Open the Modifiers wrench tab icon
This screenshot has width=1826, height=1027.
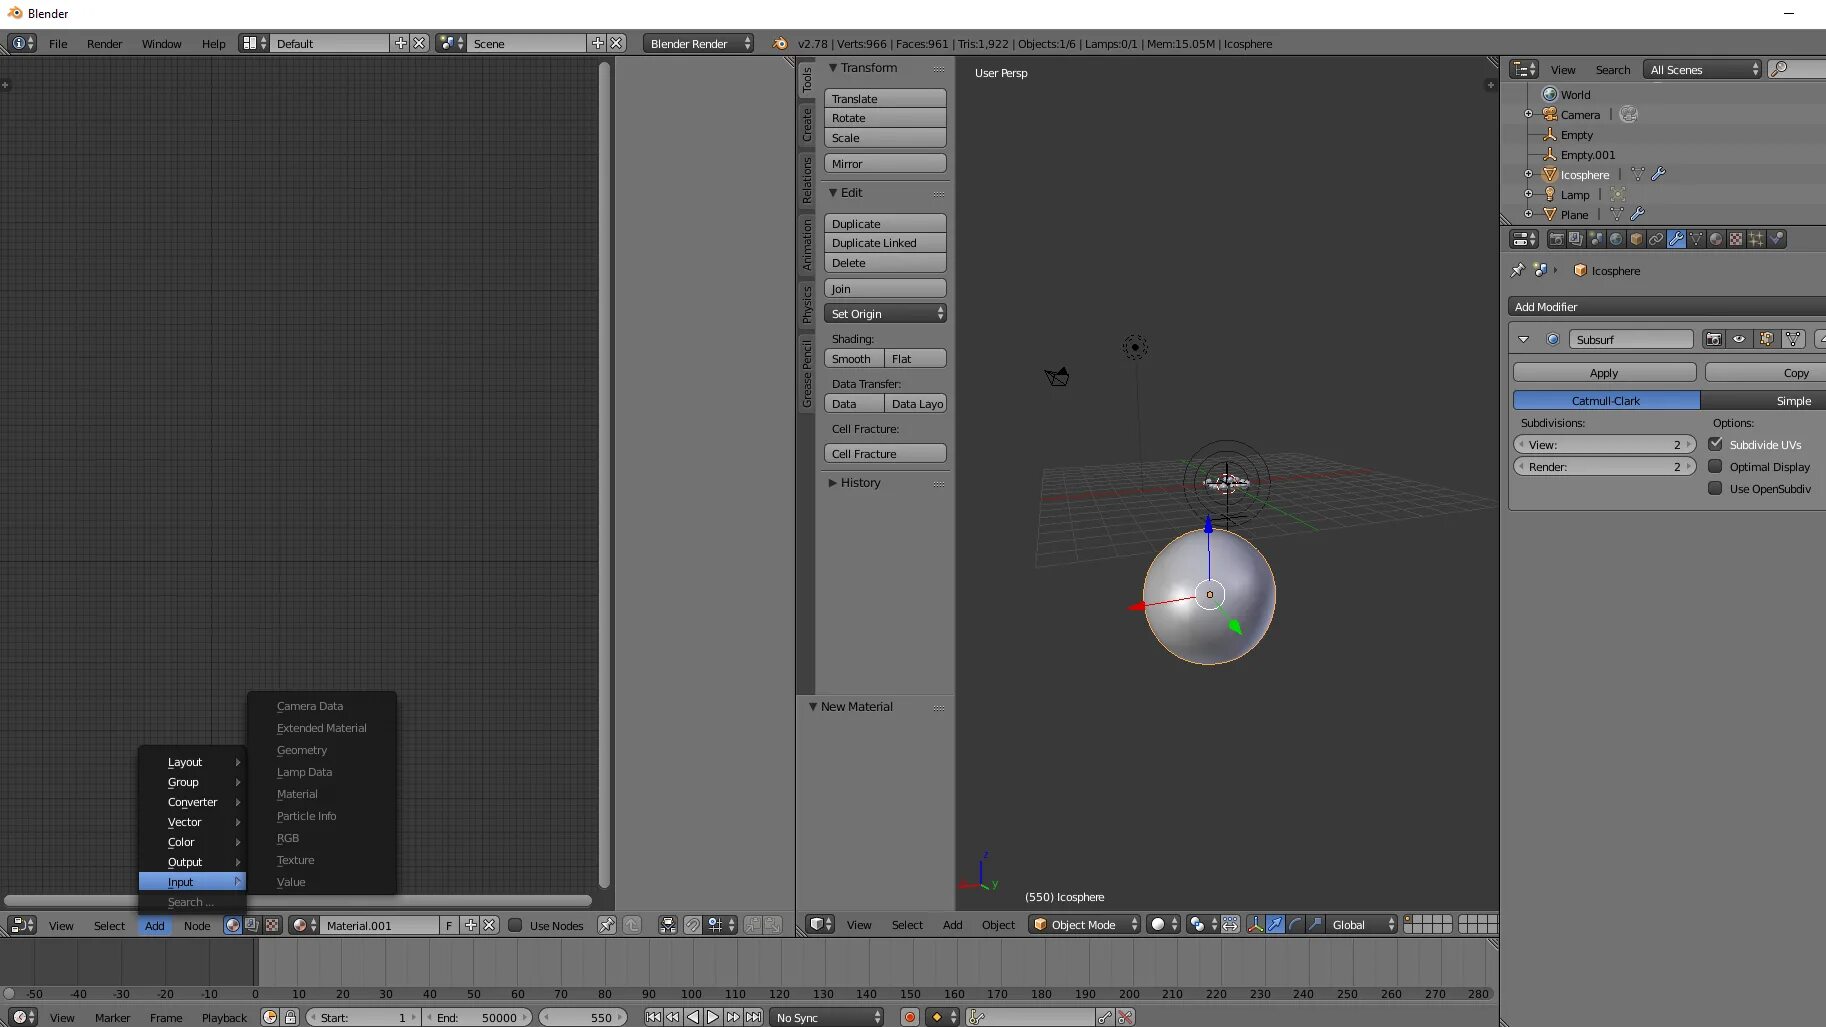point(1676,239)
